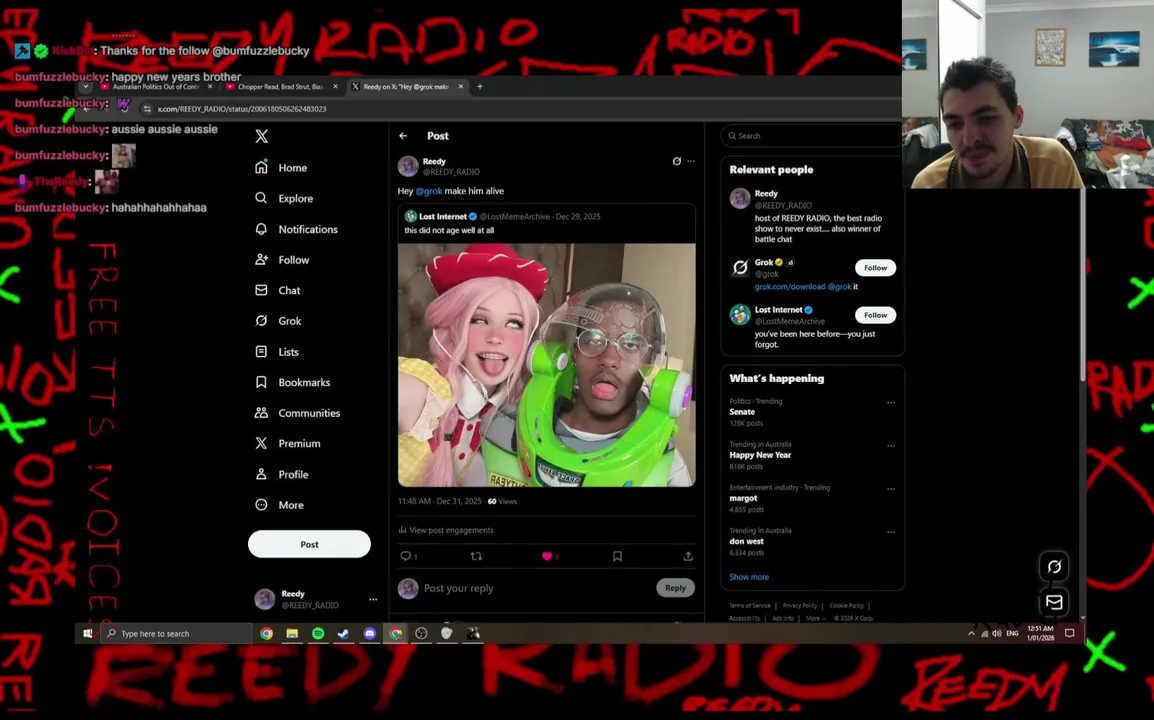Click the X Search box

pos(812,135)
